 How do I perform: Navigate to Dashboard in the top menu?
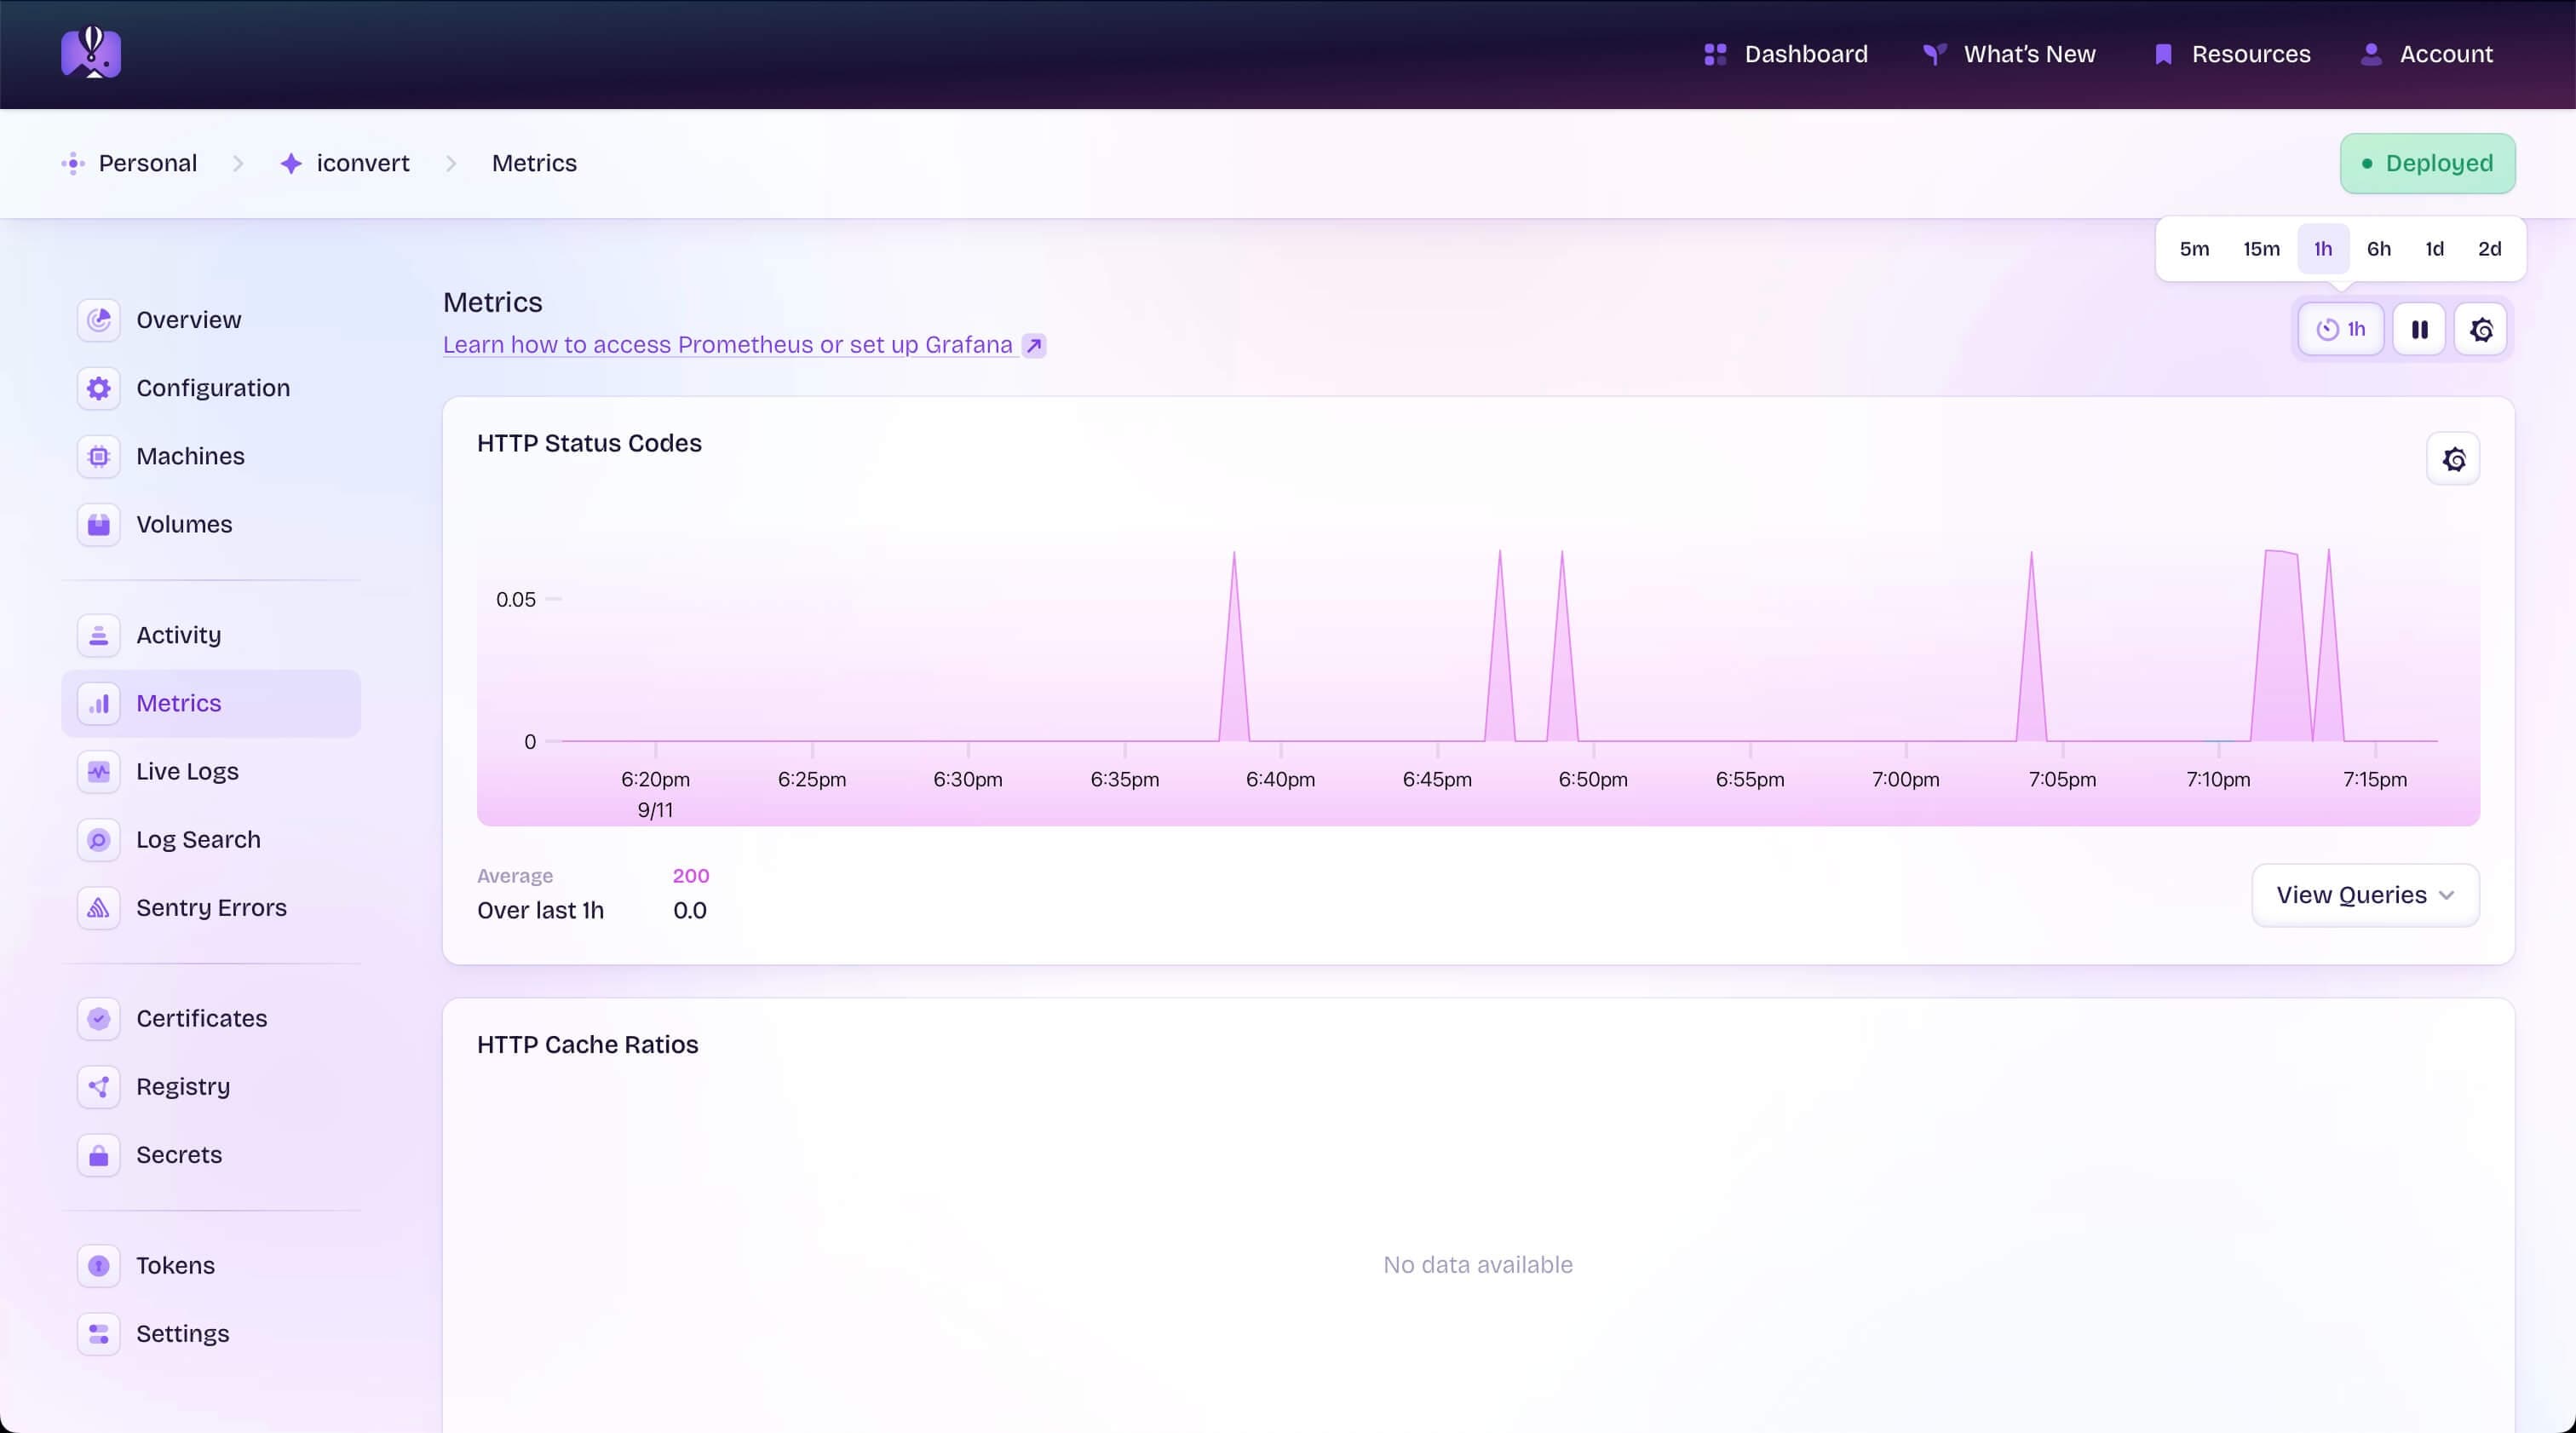1805,54
